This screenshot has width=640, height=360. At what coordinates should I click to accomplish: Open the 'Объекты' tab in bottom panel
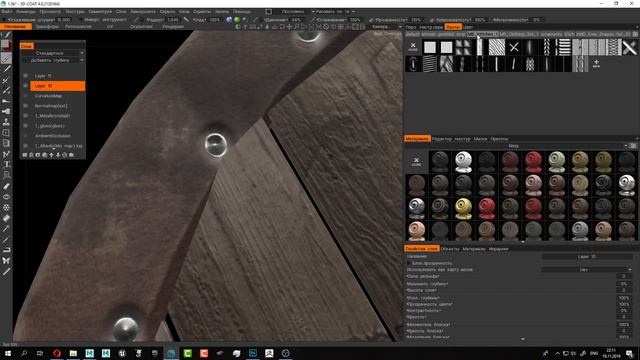click(450, 249)
